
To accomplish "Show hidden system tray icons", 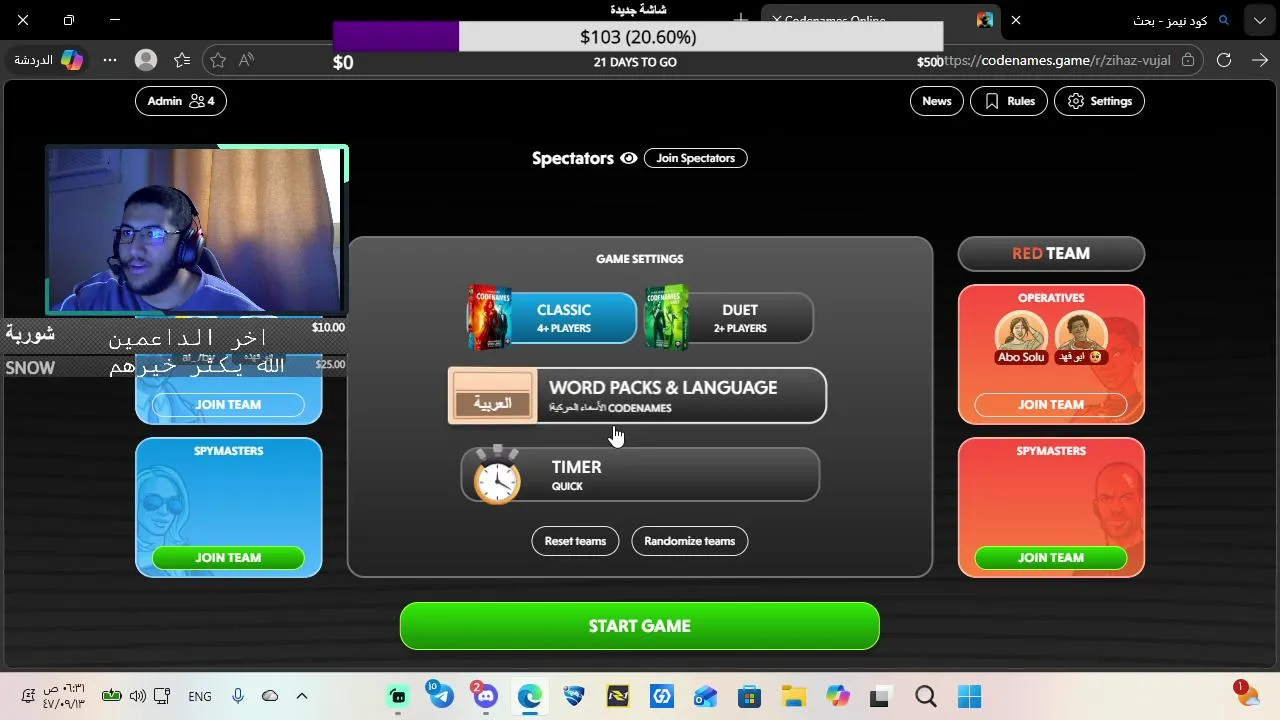I will click(x=302, y=696).
